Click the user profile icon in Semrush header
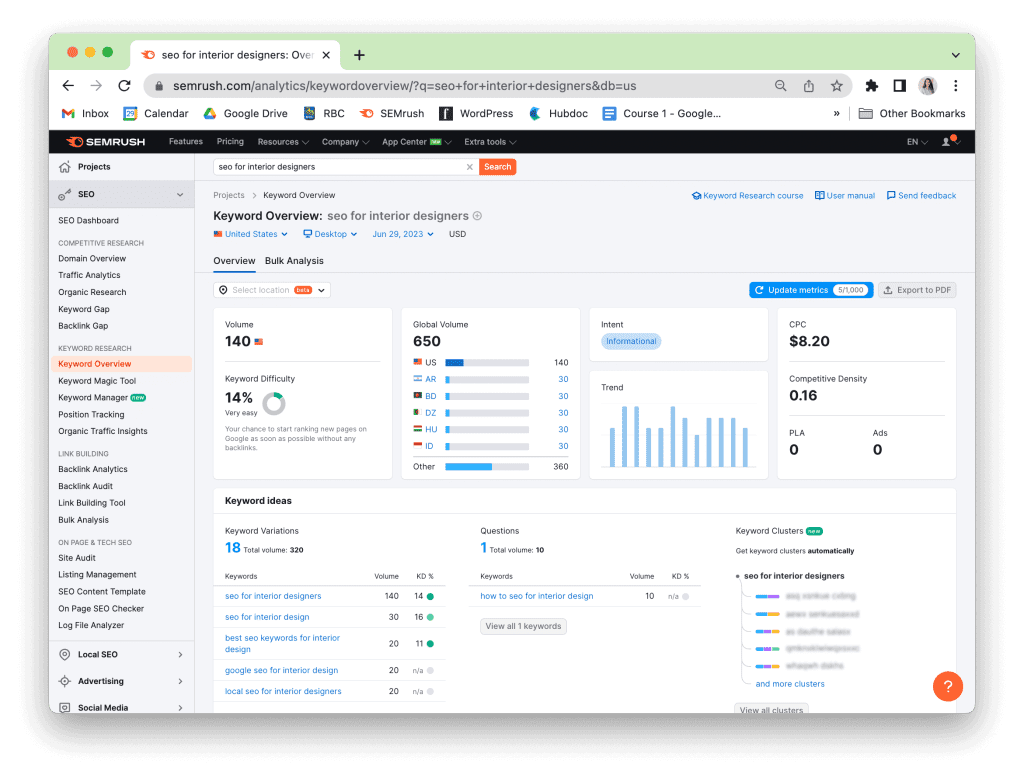 click(x=948, y=142)
